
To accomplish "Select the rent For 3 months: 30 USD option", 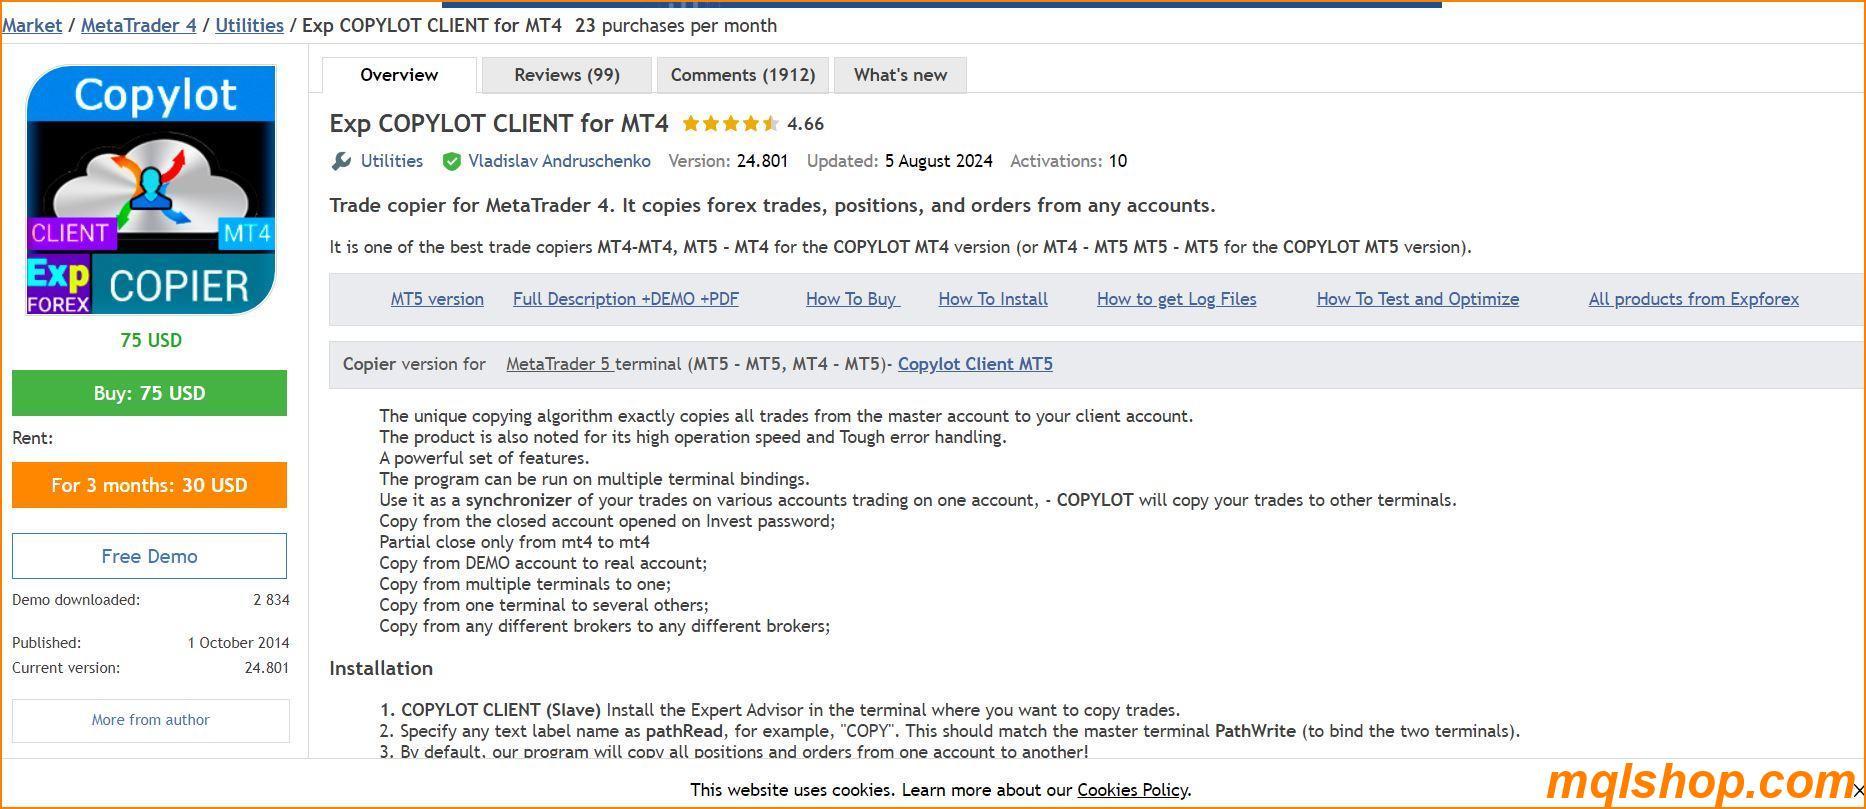I will point(149,484).
